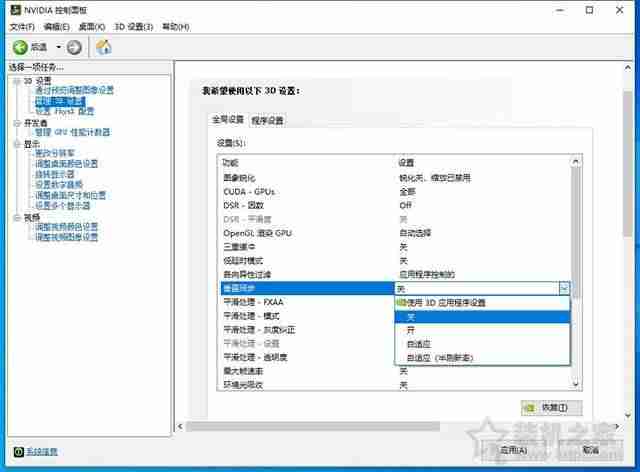Screen dimensions: 640x472
Task: Open 设置数字音频 tree item
Action: tap(59, 185)
